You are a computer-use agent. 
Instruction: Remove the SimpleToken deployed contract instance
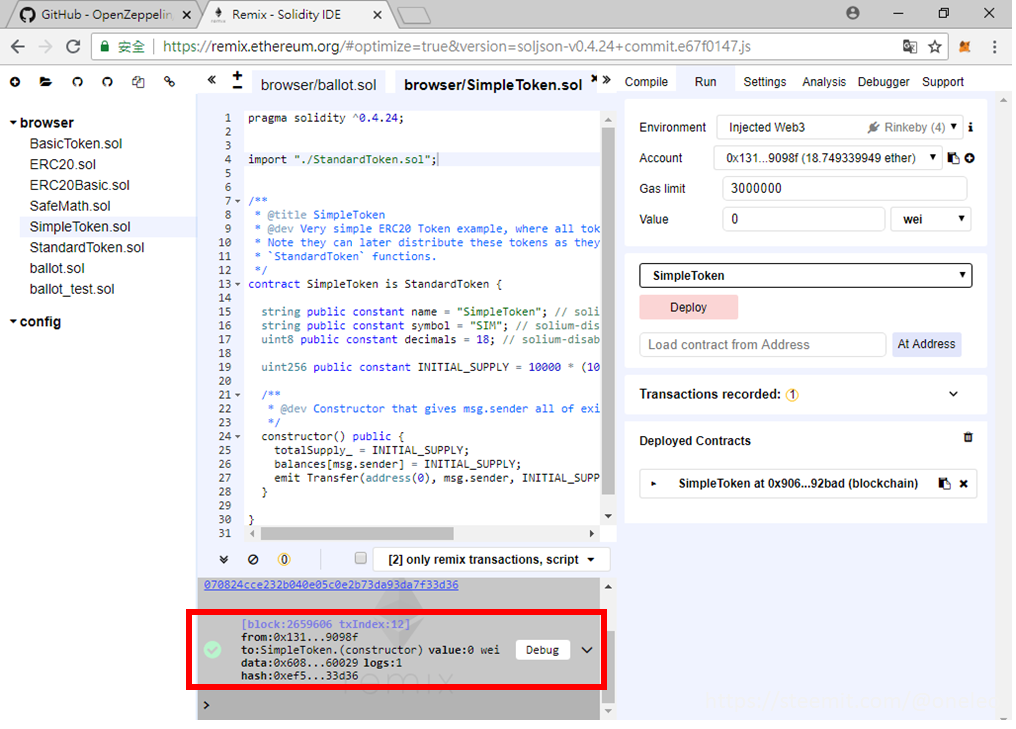964,483
